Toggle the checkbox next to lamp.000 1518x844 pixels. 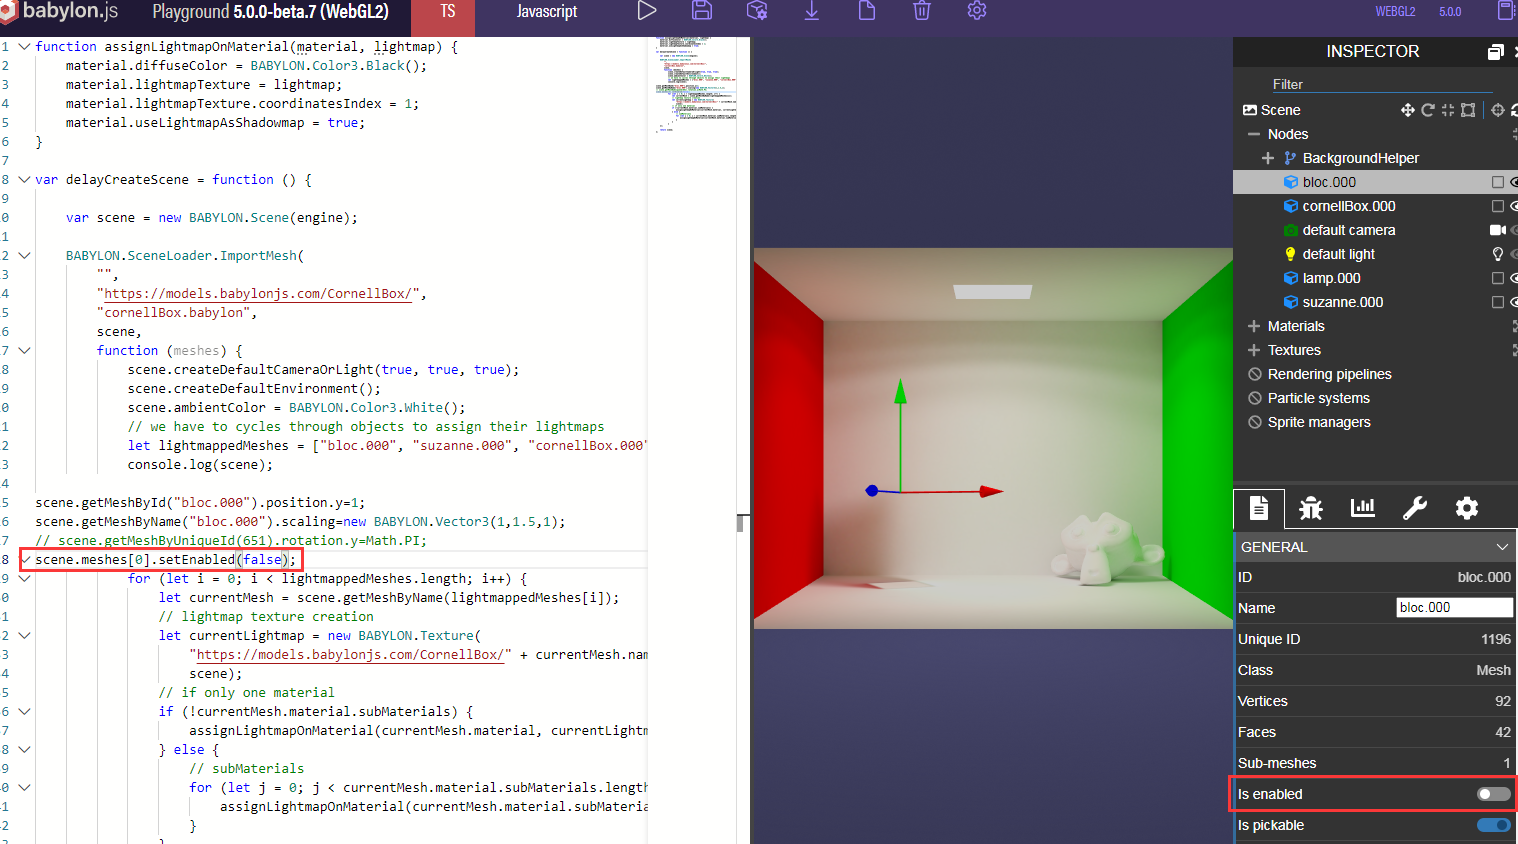pyautogui.click(x=1497, y=278)
